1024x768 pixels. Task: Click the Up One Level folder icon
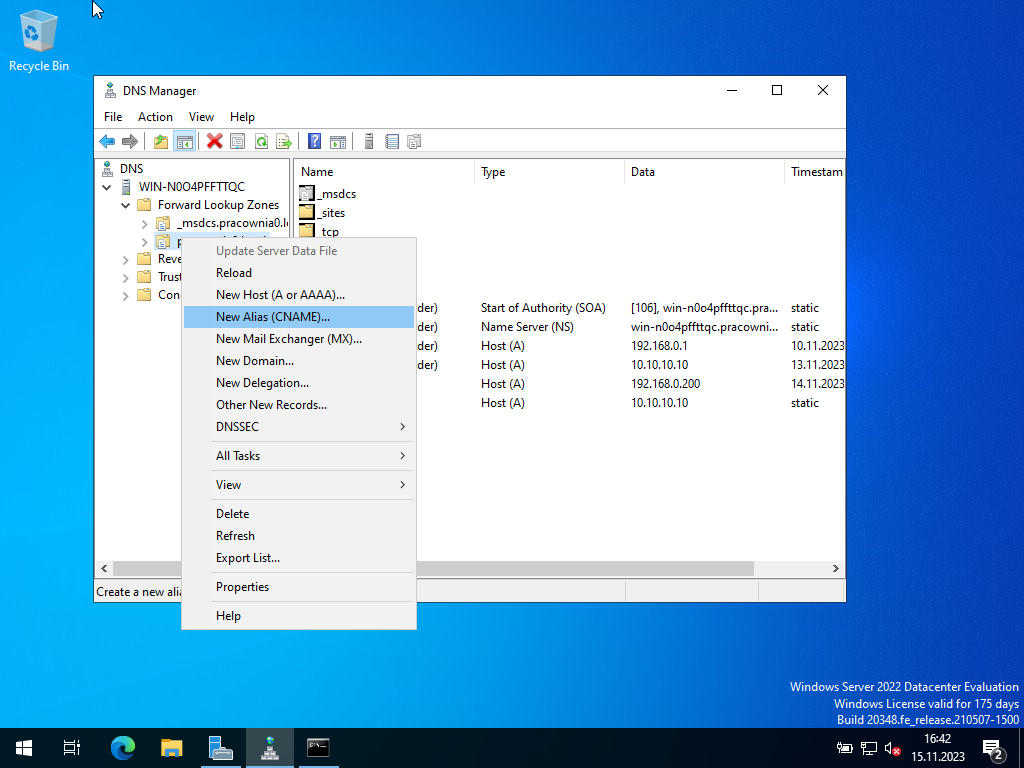point(161,141)
